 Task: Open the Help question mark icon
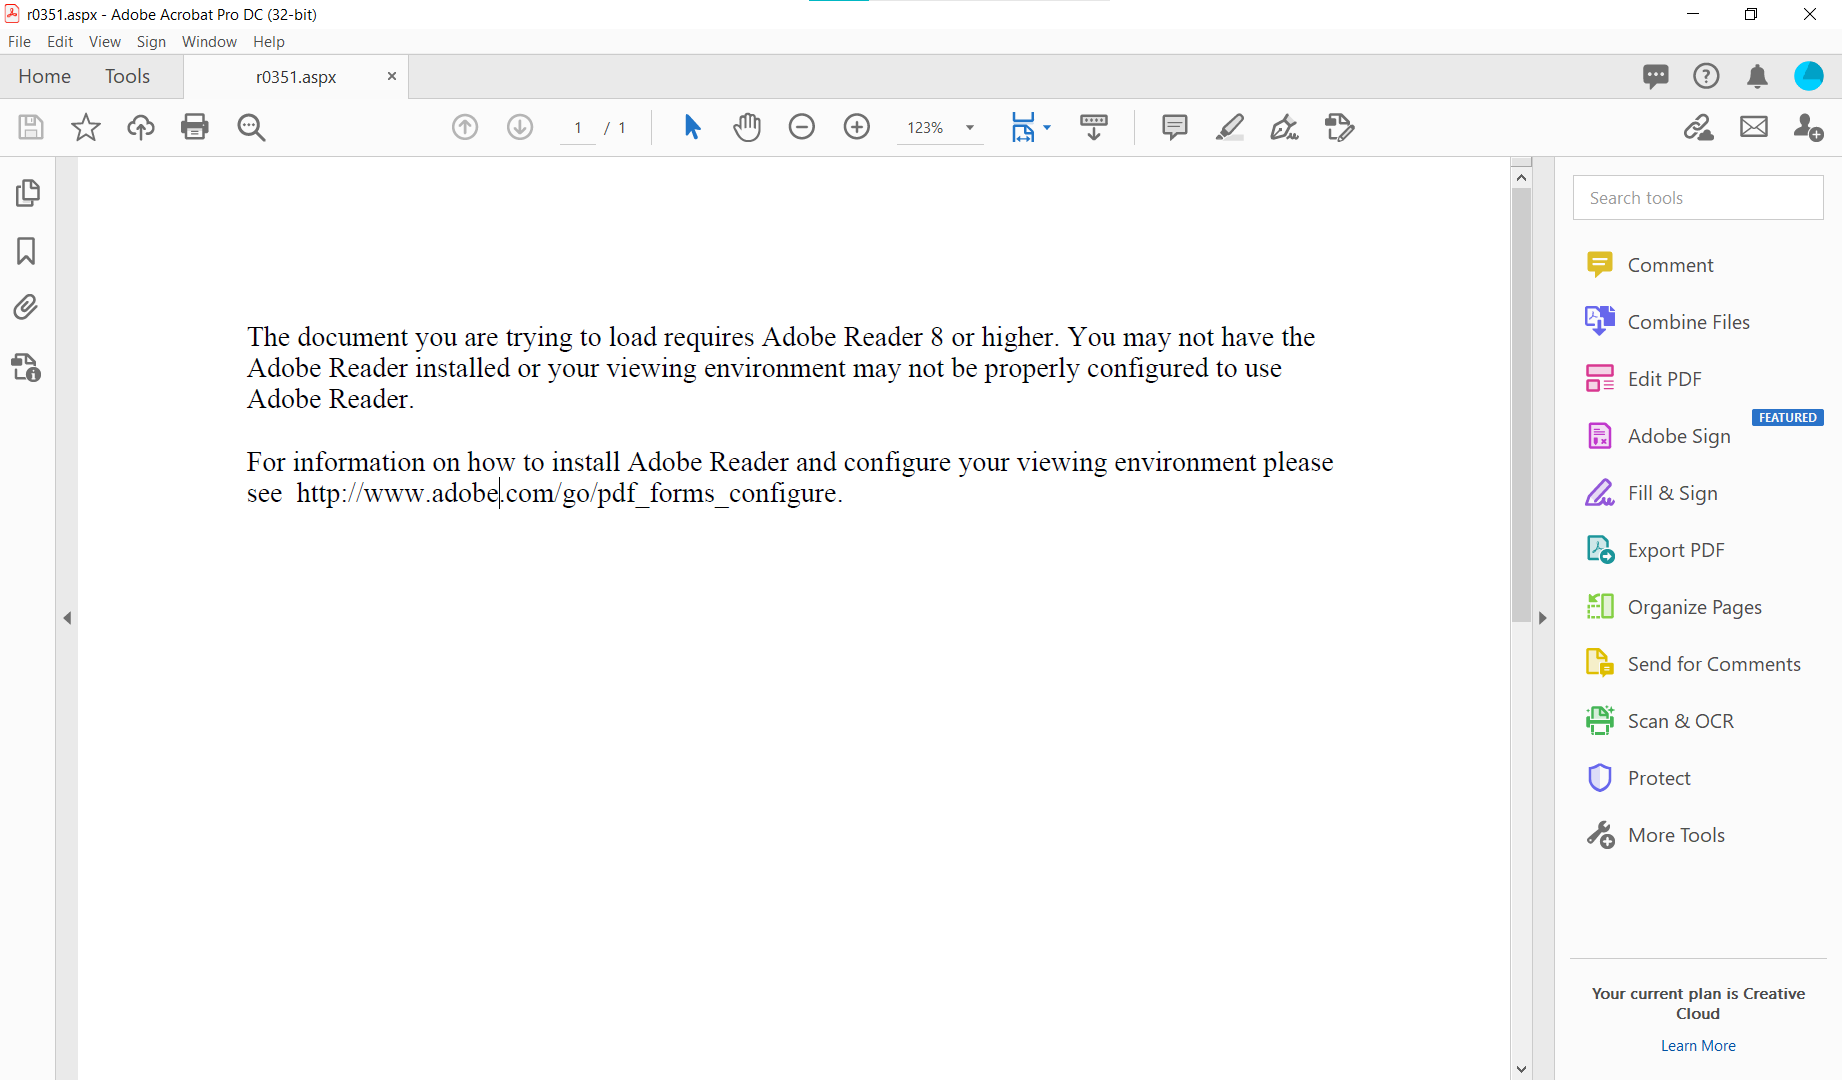1706,76
